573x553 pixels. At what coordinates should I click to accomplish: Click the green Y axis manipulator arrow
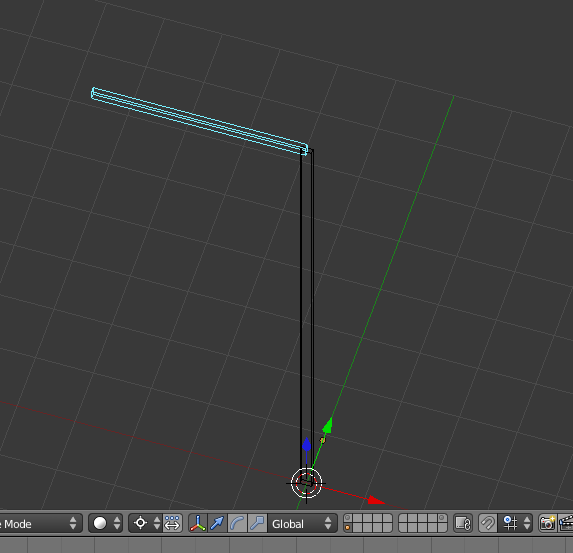tap(328, 426)
